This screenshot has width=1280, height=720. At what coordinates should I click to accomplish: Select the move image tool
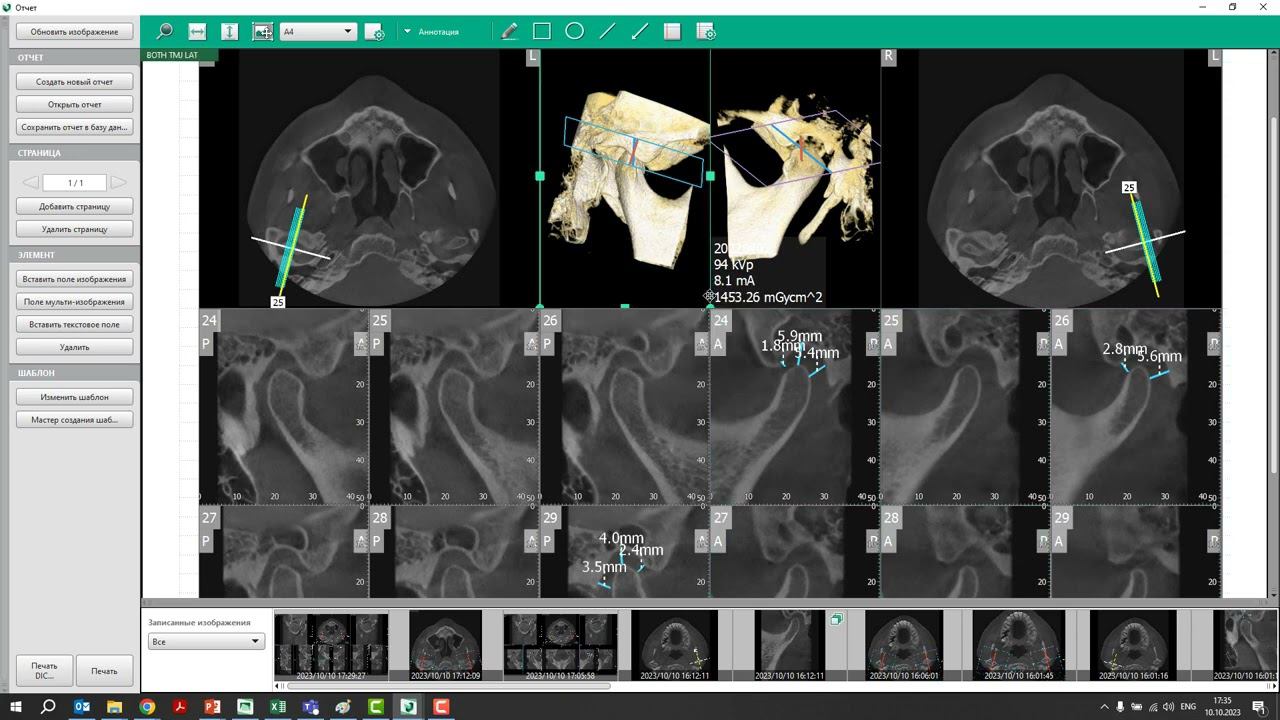point(263,32)
